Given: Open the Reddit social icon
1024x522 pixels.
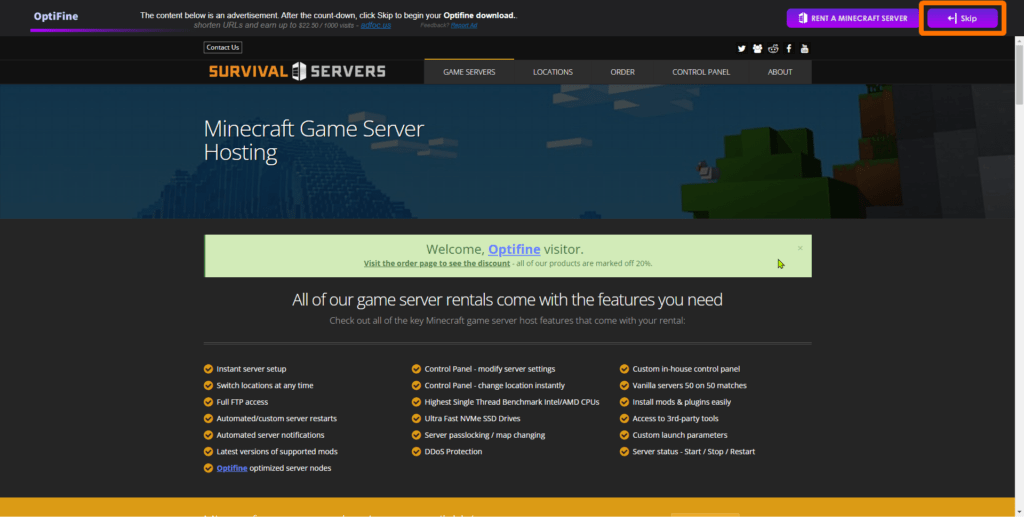Looking at the screenshot, I should [773, 48].
